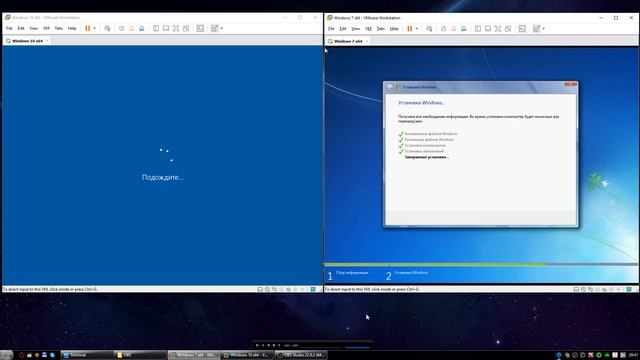
Task: Expand stretch options arrow in Windows 7 x64 window
Action: 544,29
